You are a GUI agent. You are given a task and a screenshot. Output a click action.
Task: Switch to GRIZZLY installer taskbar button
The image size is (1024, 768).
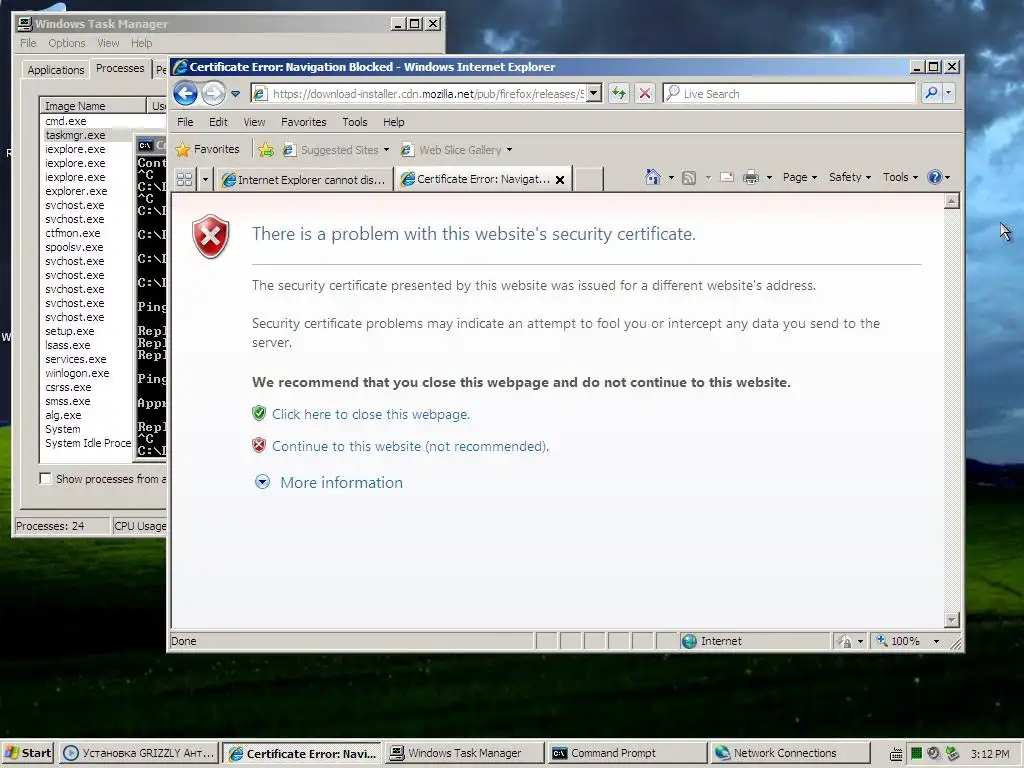[x=138, y=753]
